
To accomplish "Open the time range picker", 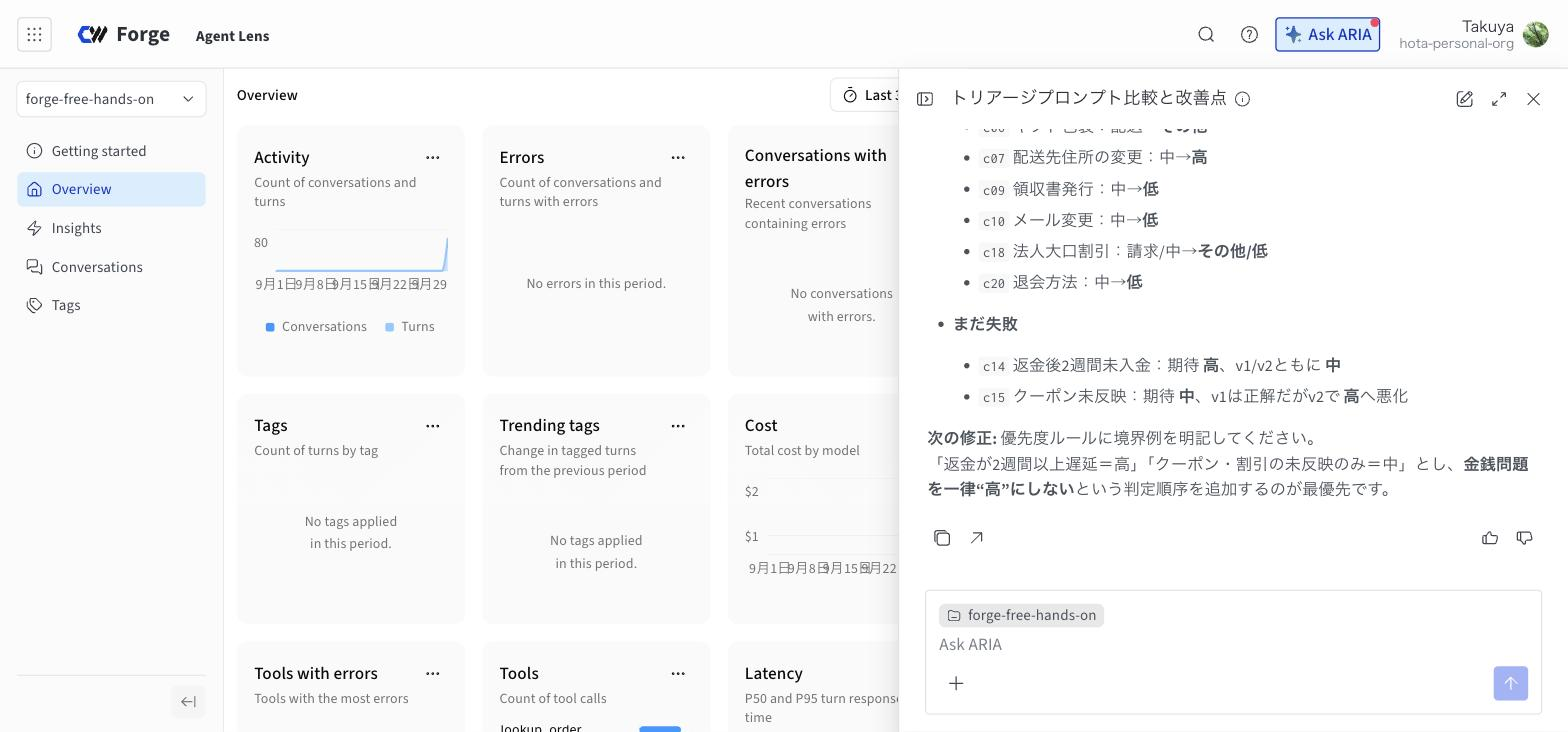I will pyautogui.click(x=866, y=95).
